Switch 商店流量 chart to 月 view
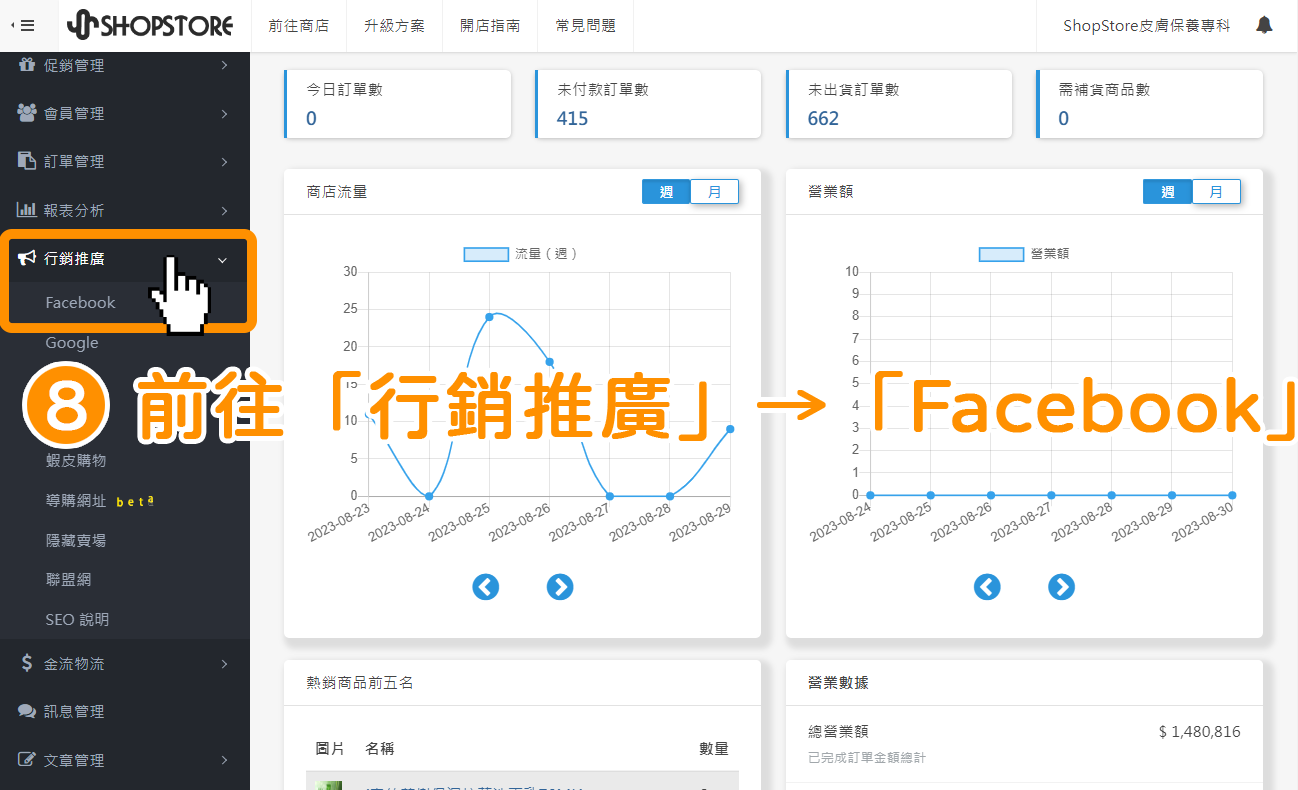Screen dimensions: 1298x790 tap(715, 192)
